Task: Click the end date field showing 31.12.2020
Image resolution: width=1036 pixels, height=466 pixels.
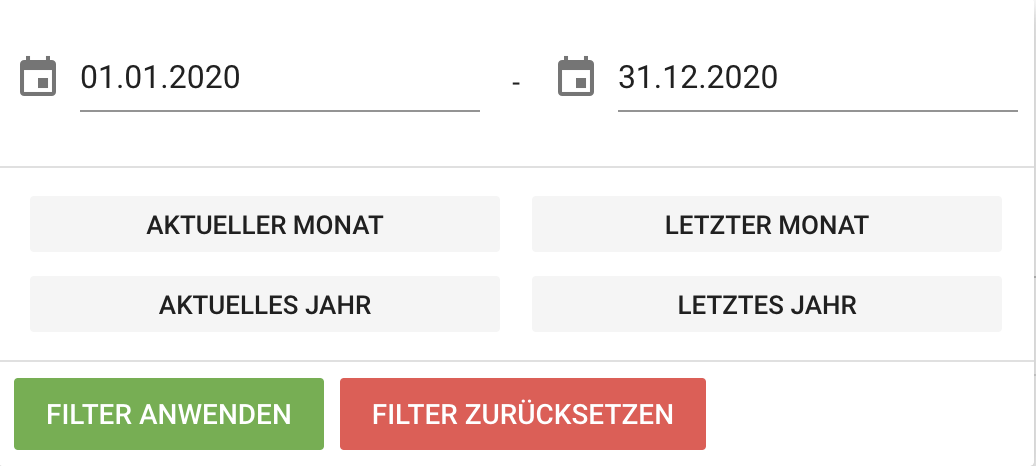Action: tap(816, 78)
